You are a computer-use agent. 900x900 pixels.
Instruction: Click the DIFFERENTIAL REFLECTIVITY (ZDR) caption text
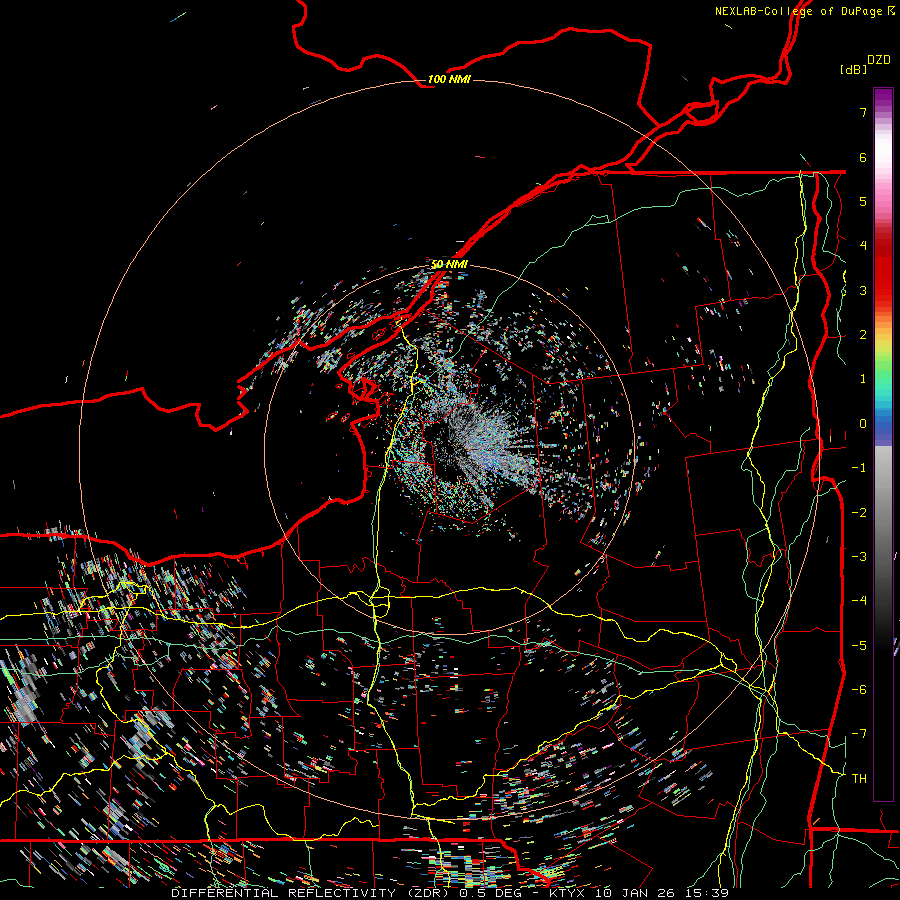tap(312, 893)
